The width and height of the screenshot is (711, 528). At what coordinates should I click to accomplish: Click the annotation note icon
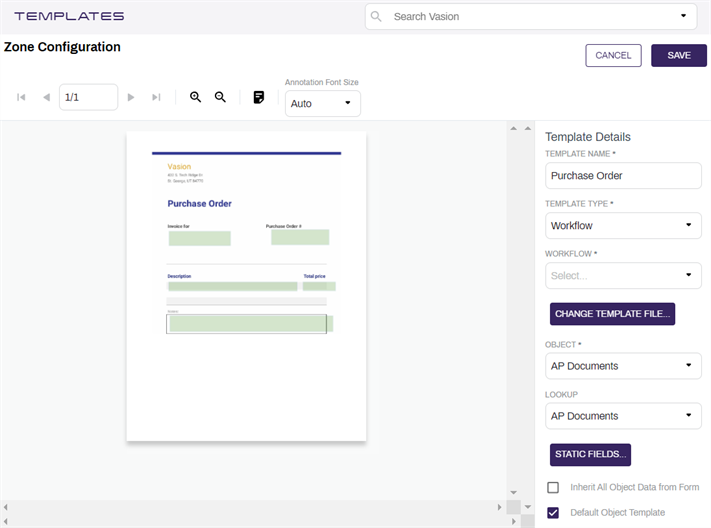258,97
